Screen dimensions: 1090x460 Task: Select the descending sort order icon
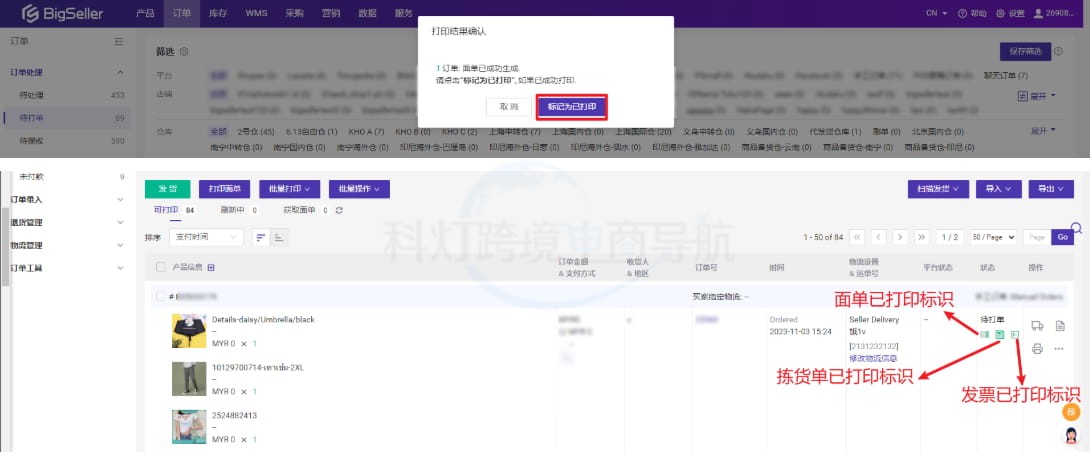pos(261,237)
